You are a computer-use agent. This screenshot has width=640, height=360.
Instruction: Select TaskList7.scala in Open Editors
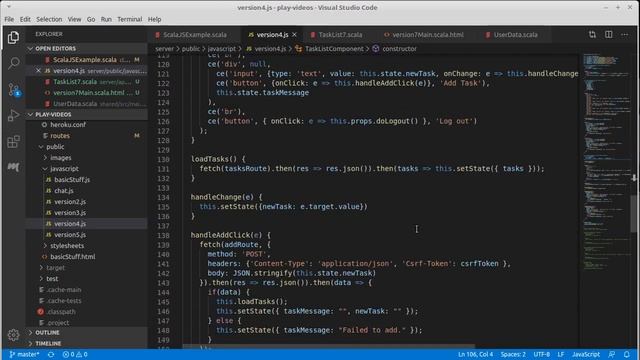(x=75, y=82)
